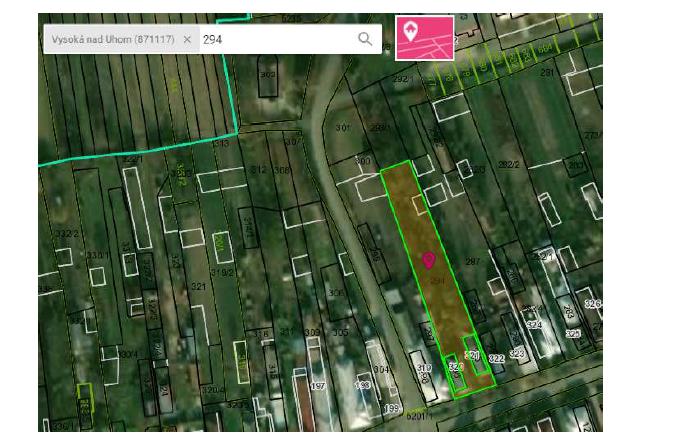Open the pink map layers button
Image resolution: width=690 pixels, height=441 pixels.
pyautogui.click(x=424, y=38)
